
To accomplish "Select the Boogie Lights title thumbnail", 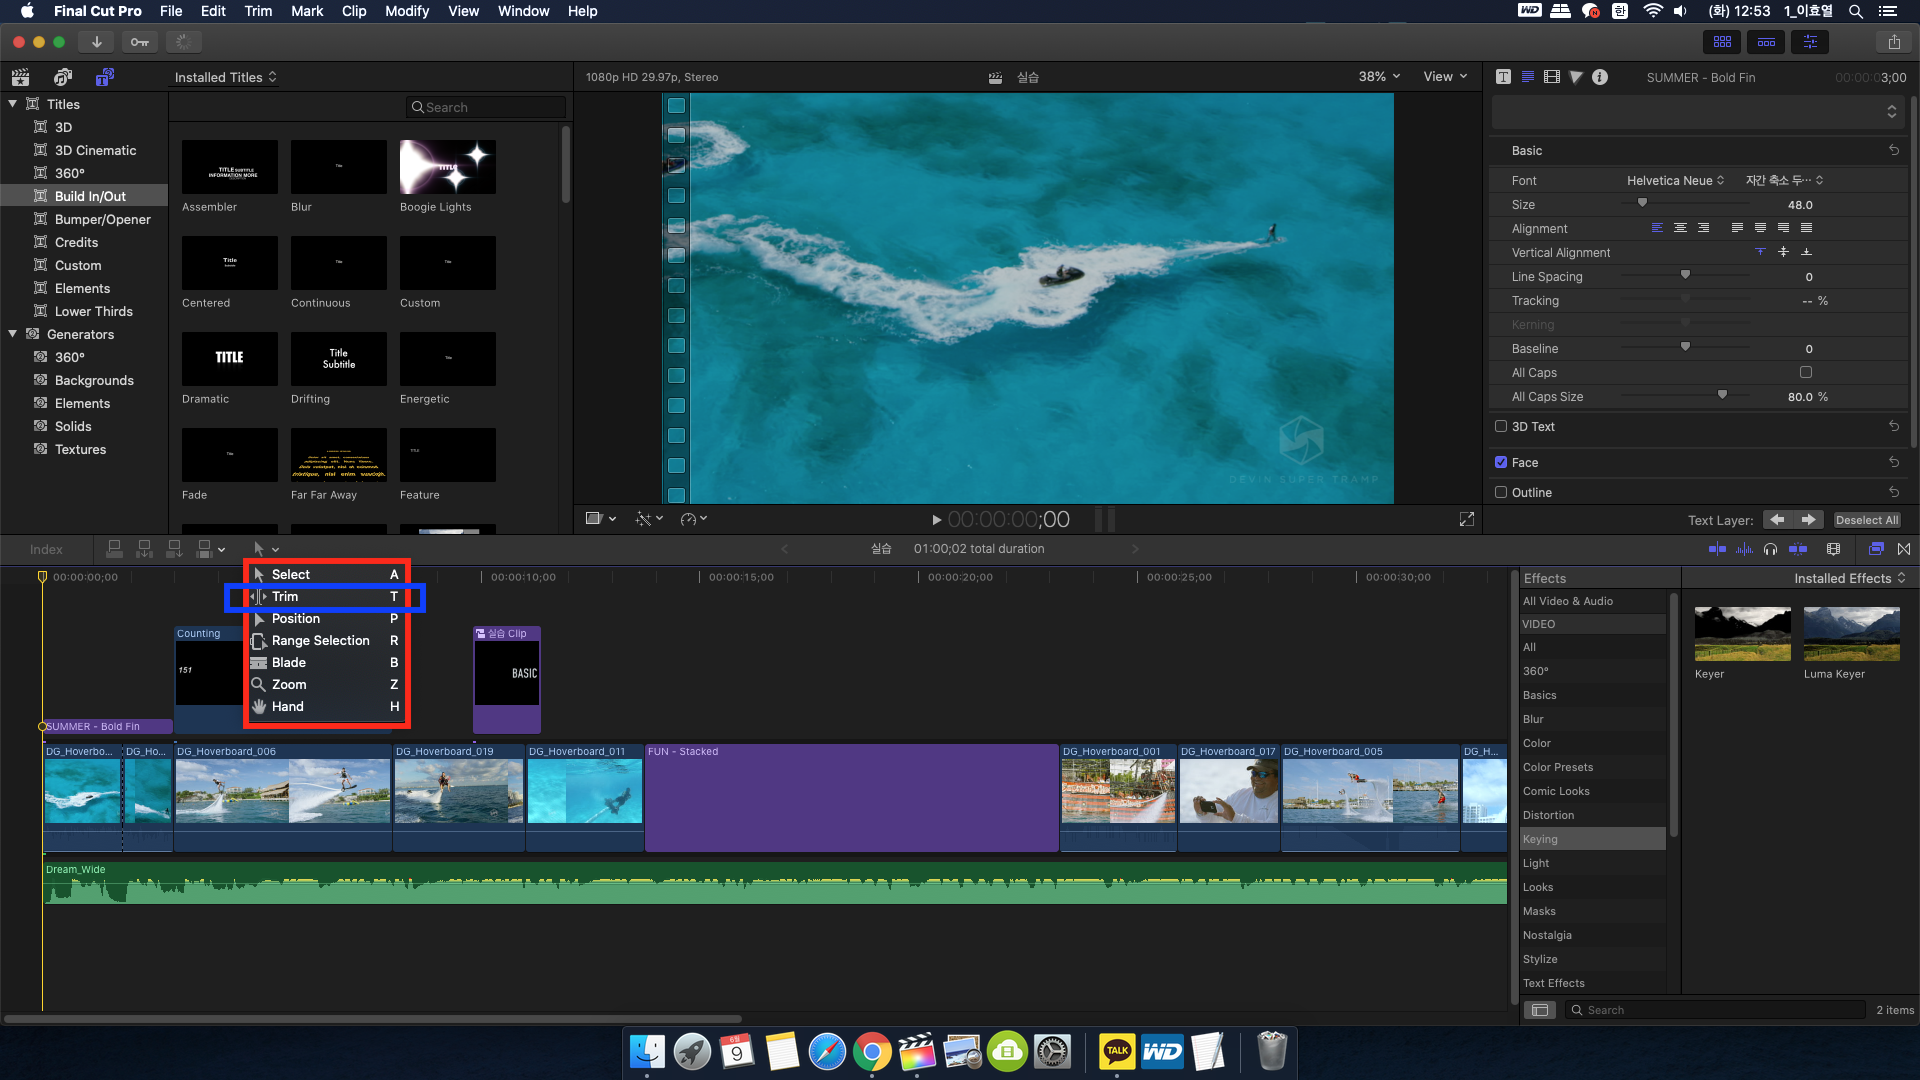I will [447, 167].
